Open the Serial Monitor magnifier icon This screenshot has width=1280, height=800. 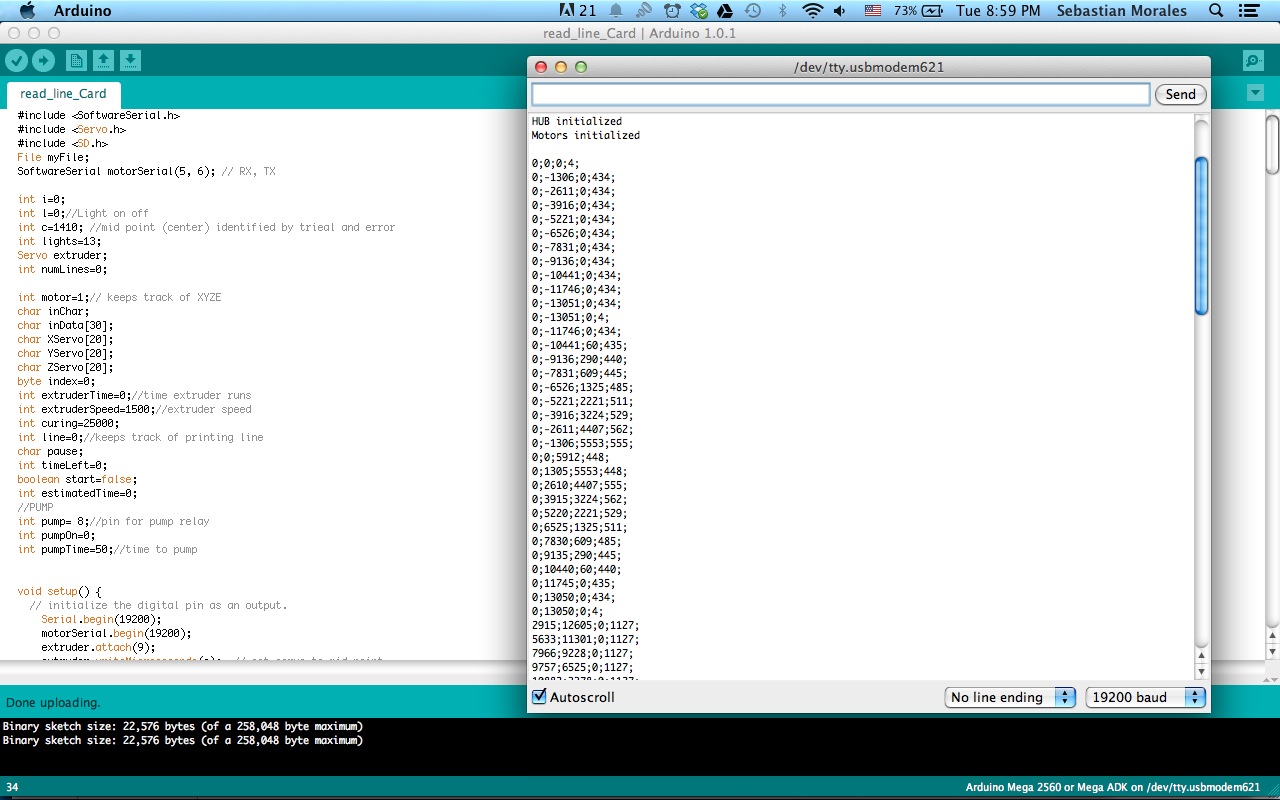pos(1252,61)
